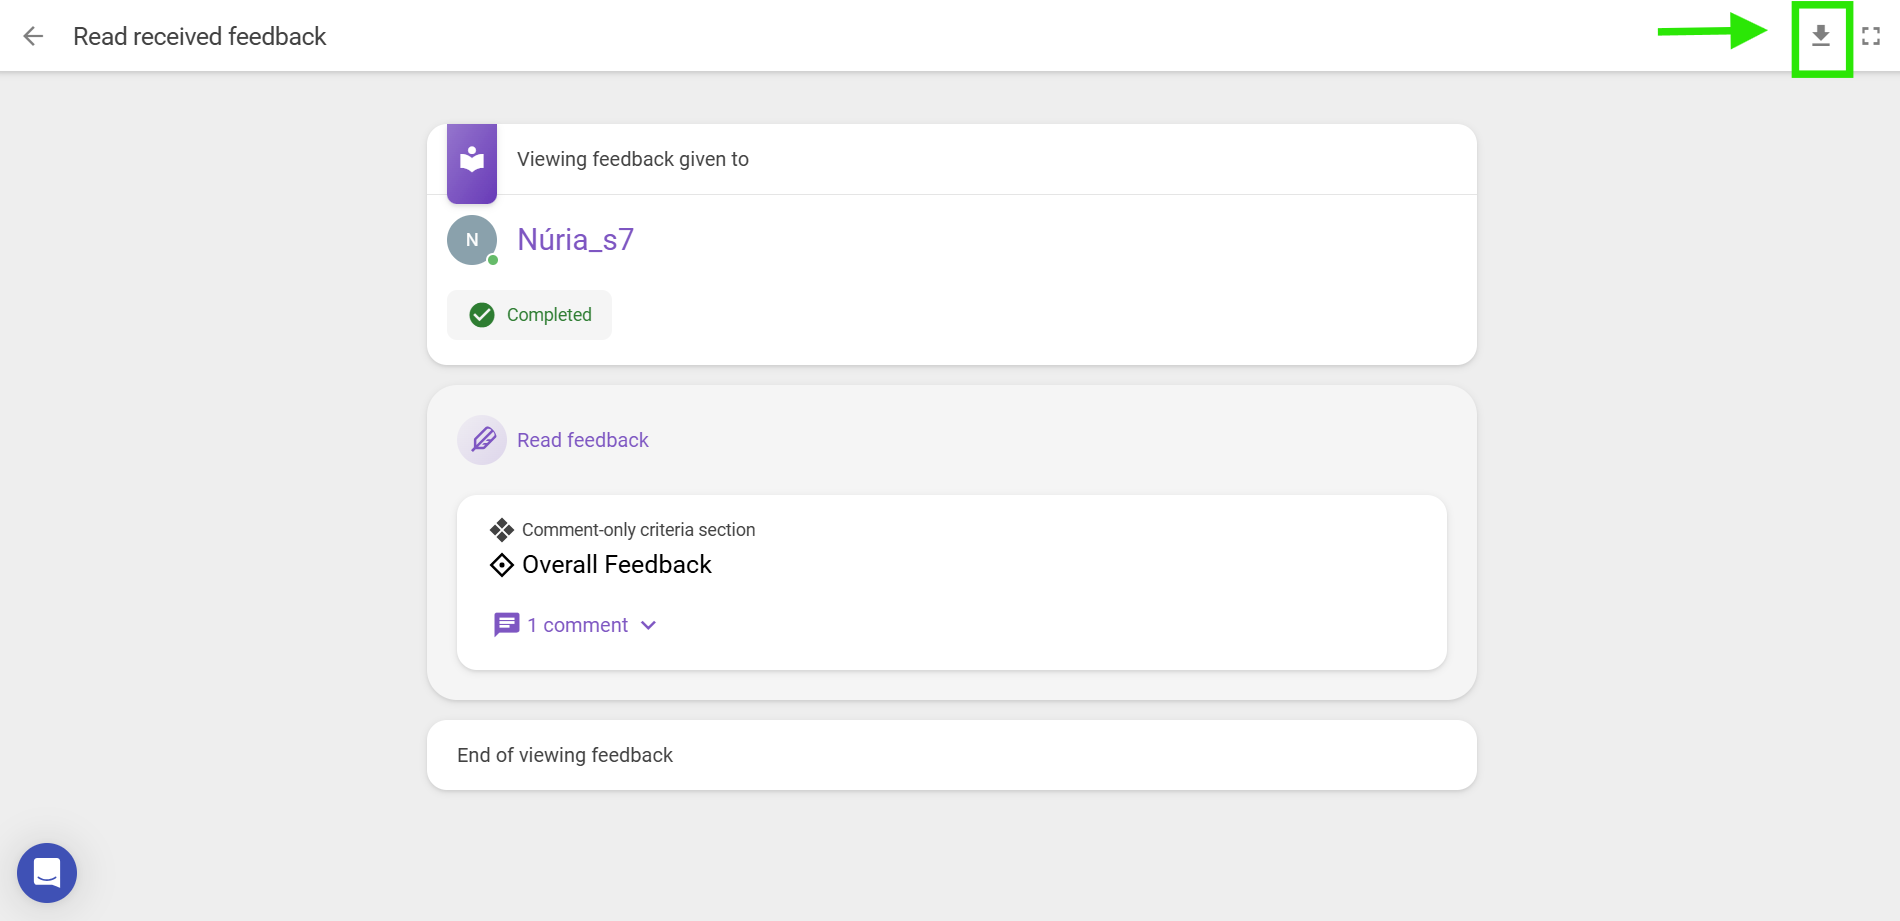
Task: Click the green Completed checkmark icon
Action: pyautogui.click(x=482, y=315)
